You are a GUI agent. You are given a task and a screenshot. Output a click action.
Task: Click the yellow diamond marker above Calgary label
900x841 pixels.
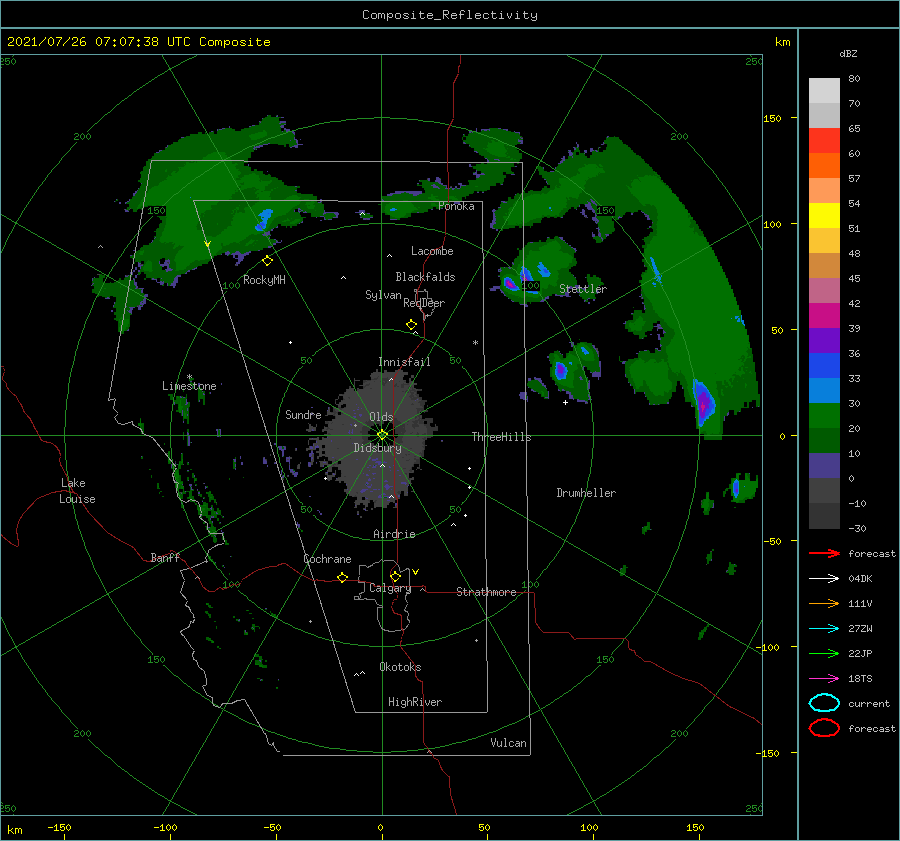point(395,576)
